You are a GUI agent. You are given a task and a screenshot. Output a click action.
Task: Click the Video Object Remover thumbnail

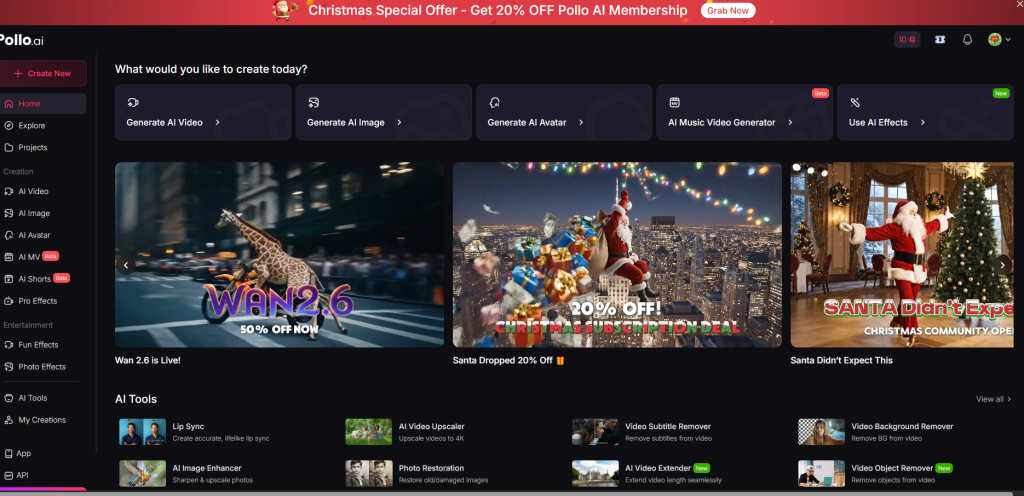[x=822, y=474]
